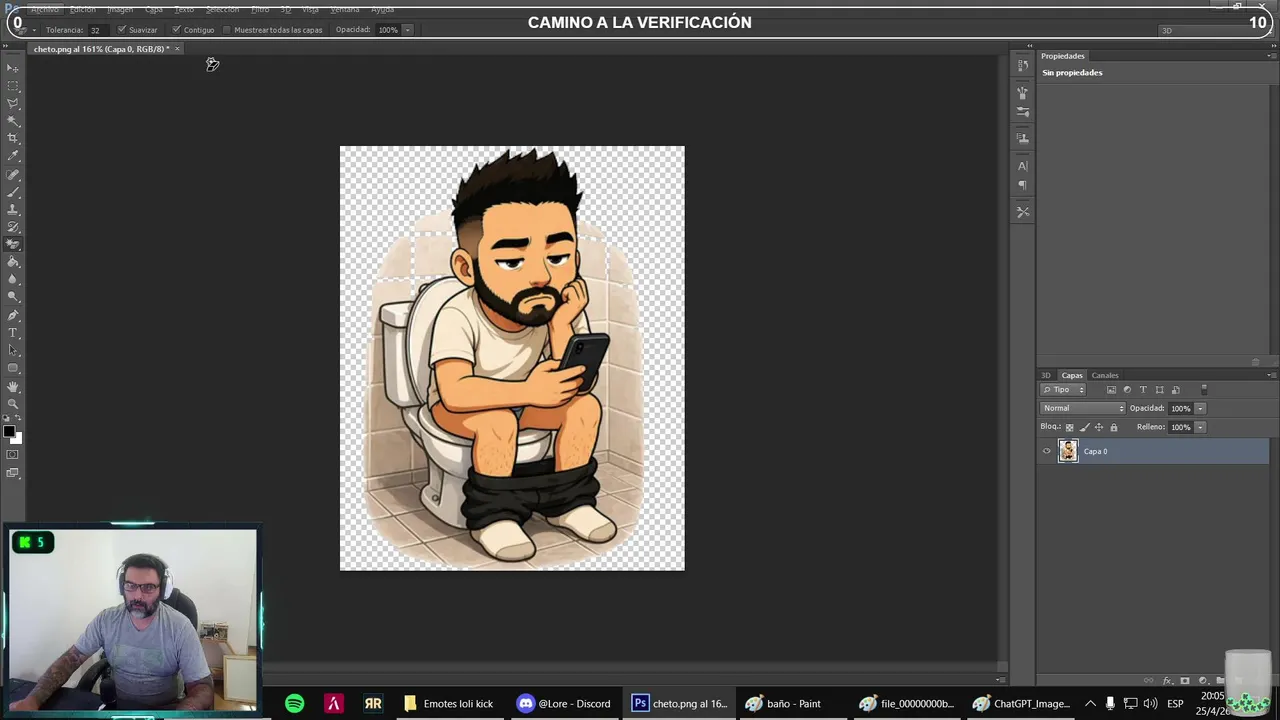Viewport: 1280px width, 720px height.
Task: Open the options bar Opacidad dropdown arrow
Action: pos(407,30)
